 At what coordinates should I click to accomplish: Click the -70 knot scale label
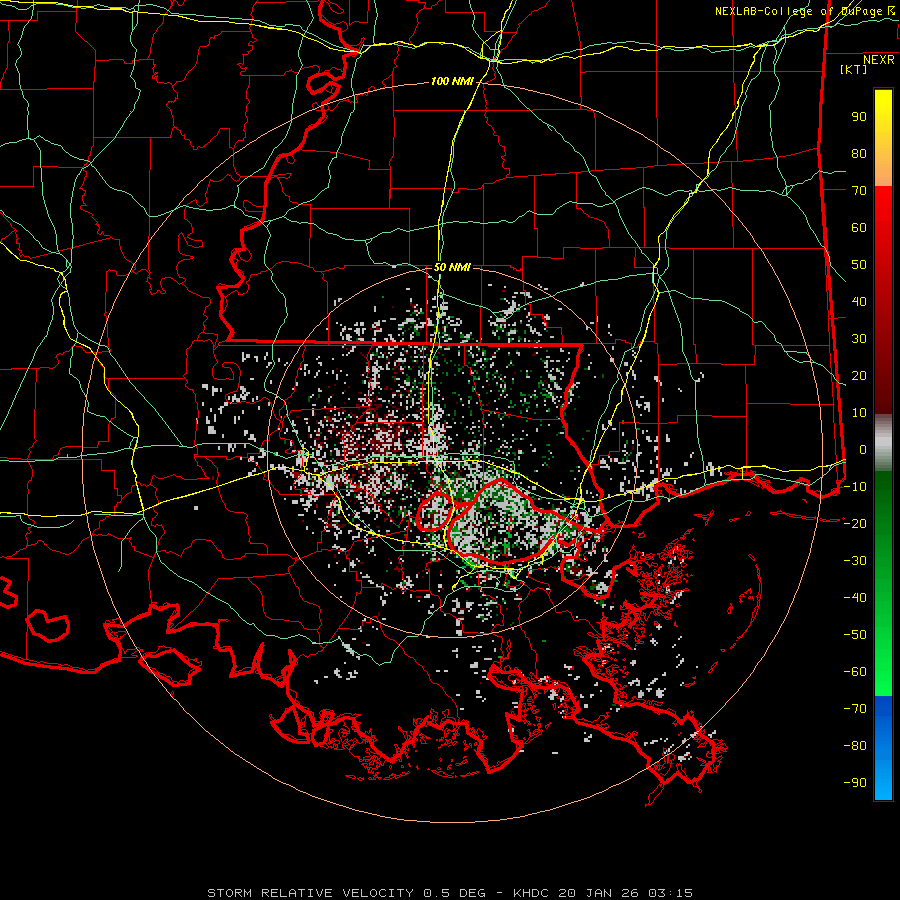[855, 708]
